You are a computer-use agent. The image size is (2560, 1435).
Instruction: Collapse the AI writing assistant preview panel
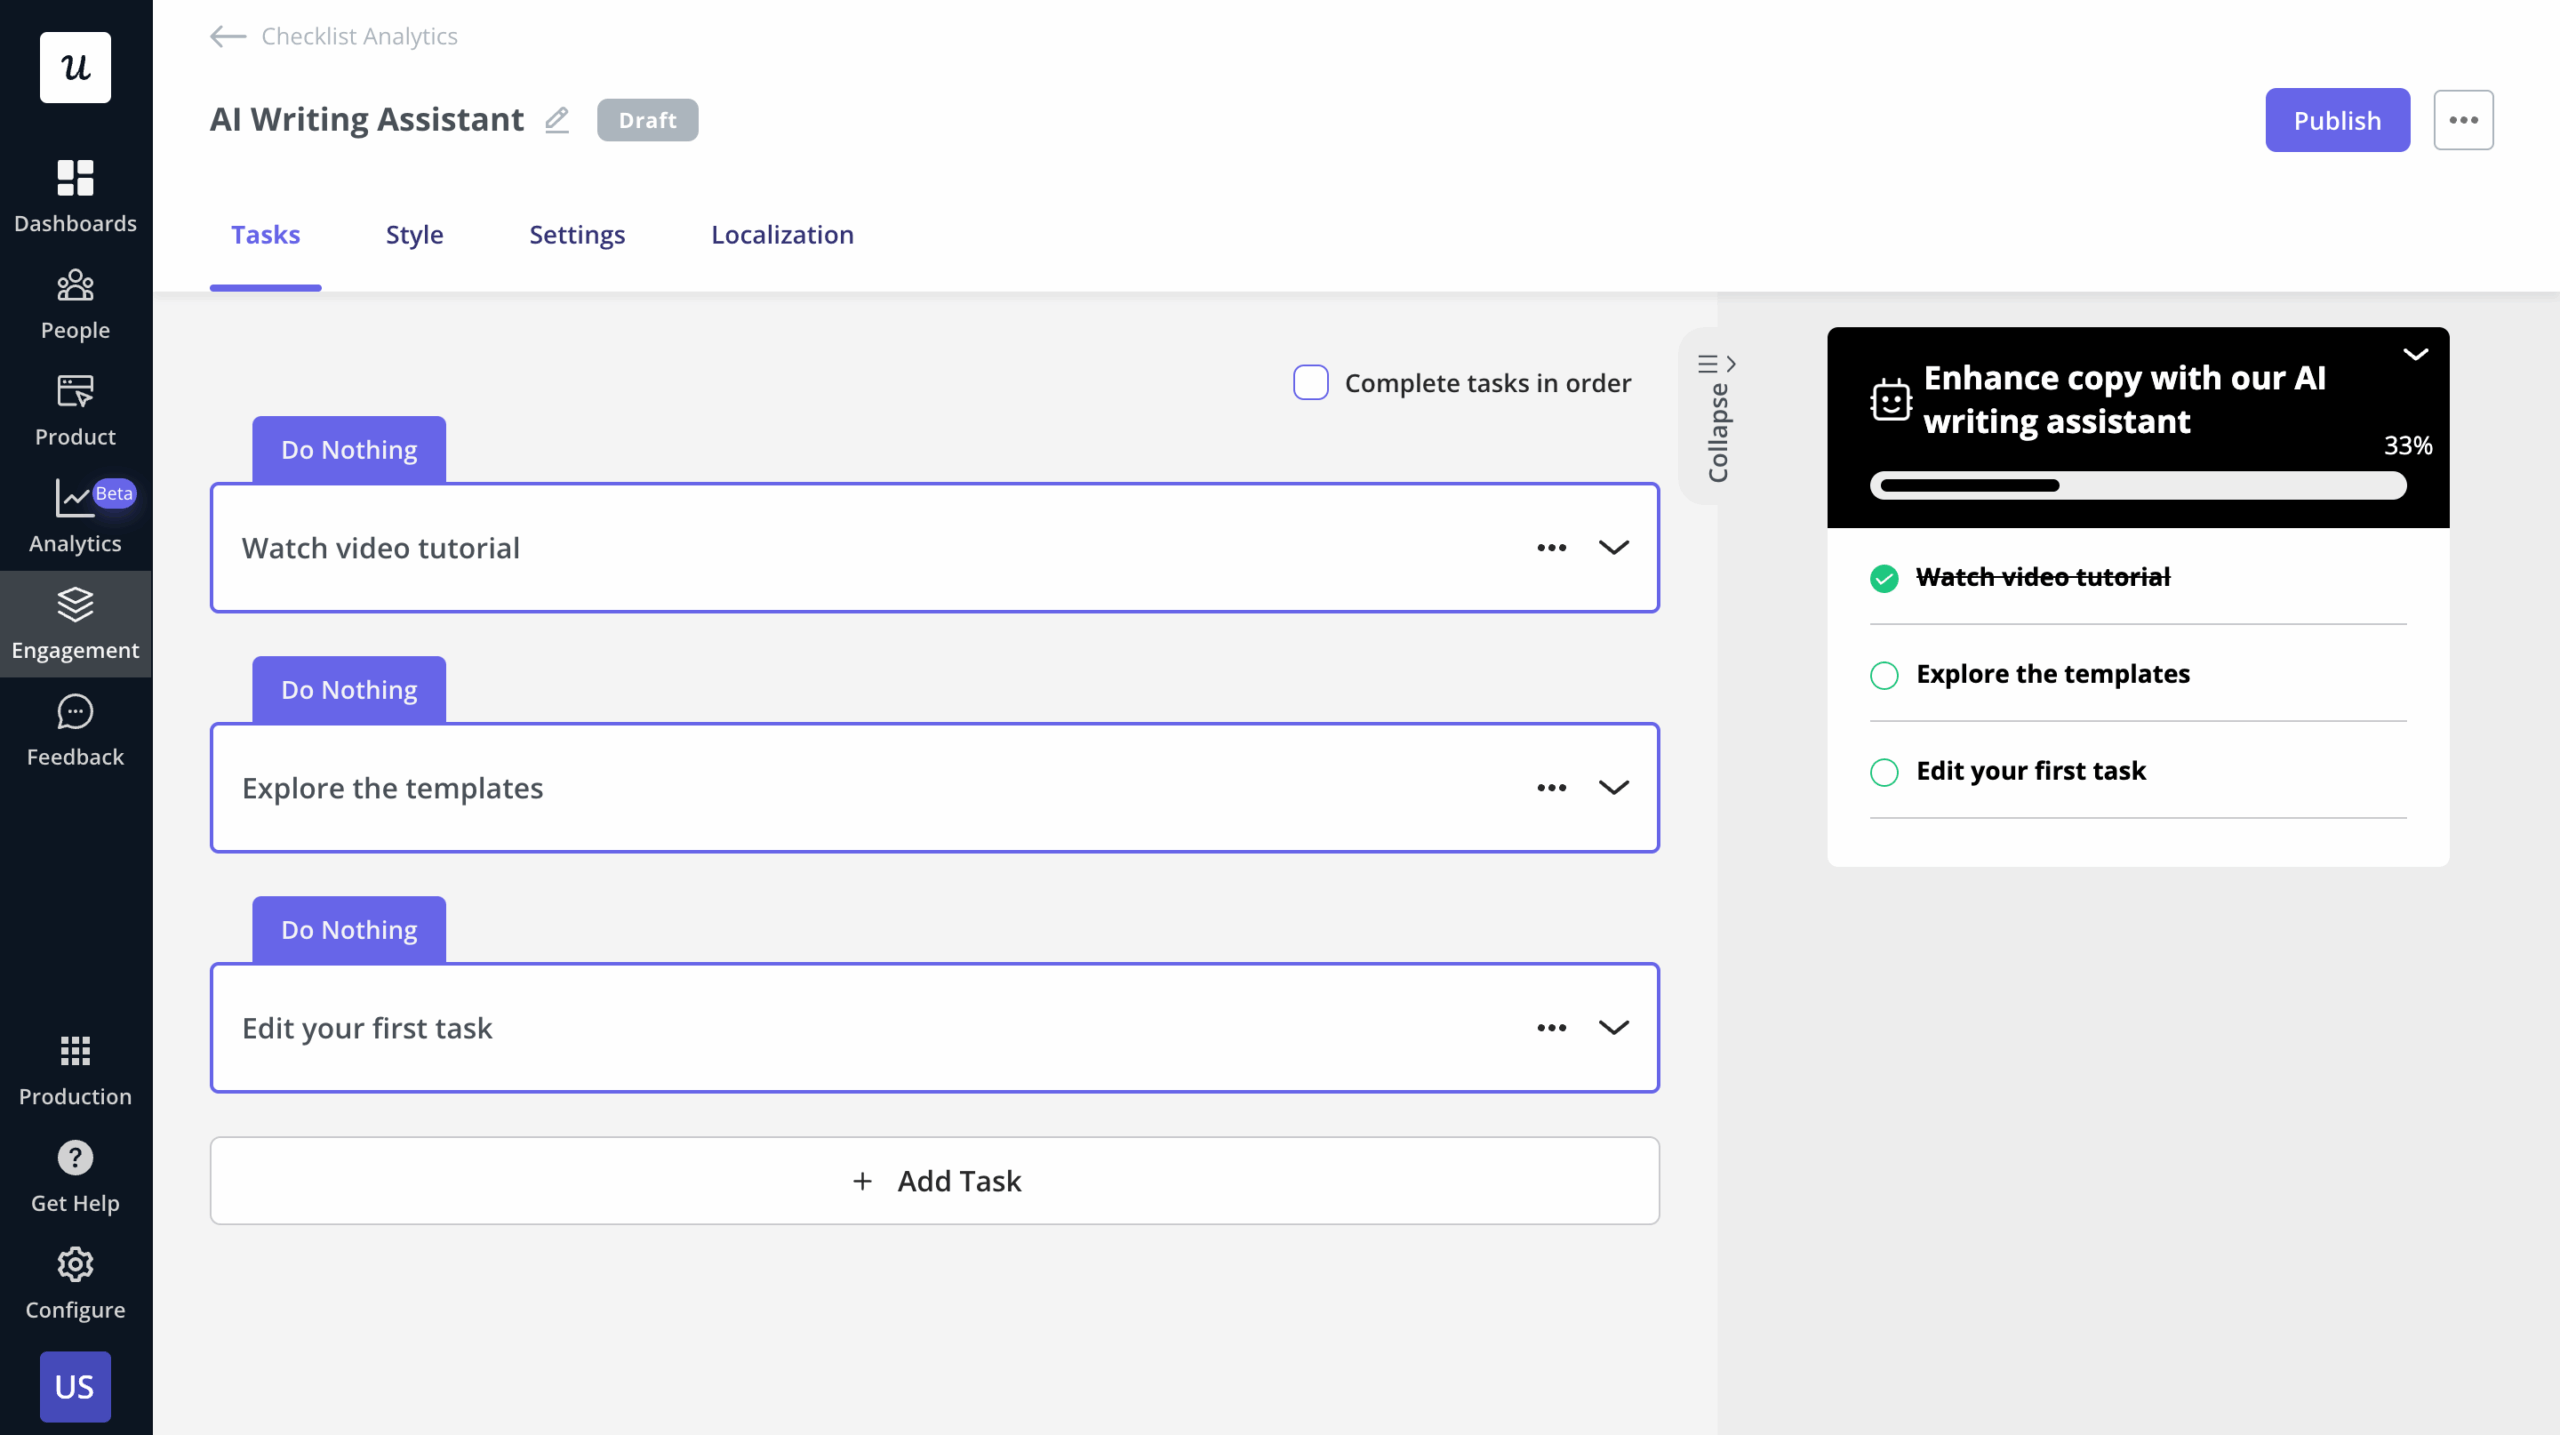(x=2417, y=353)
